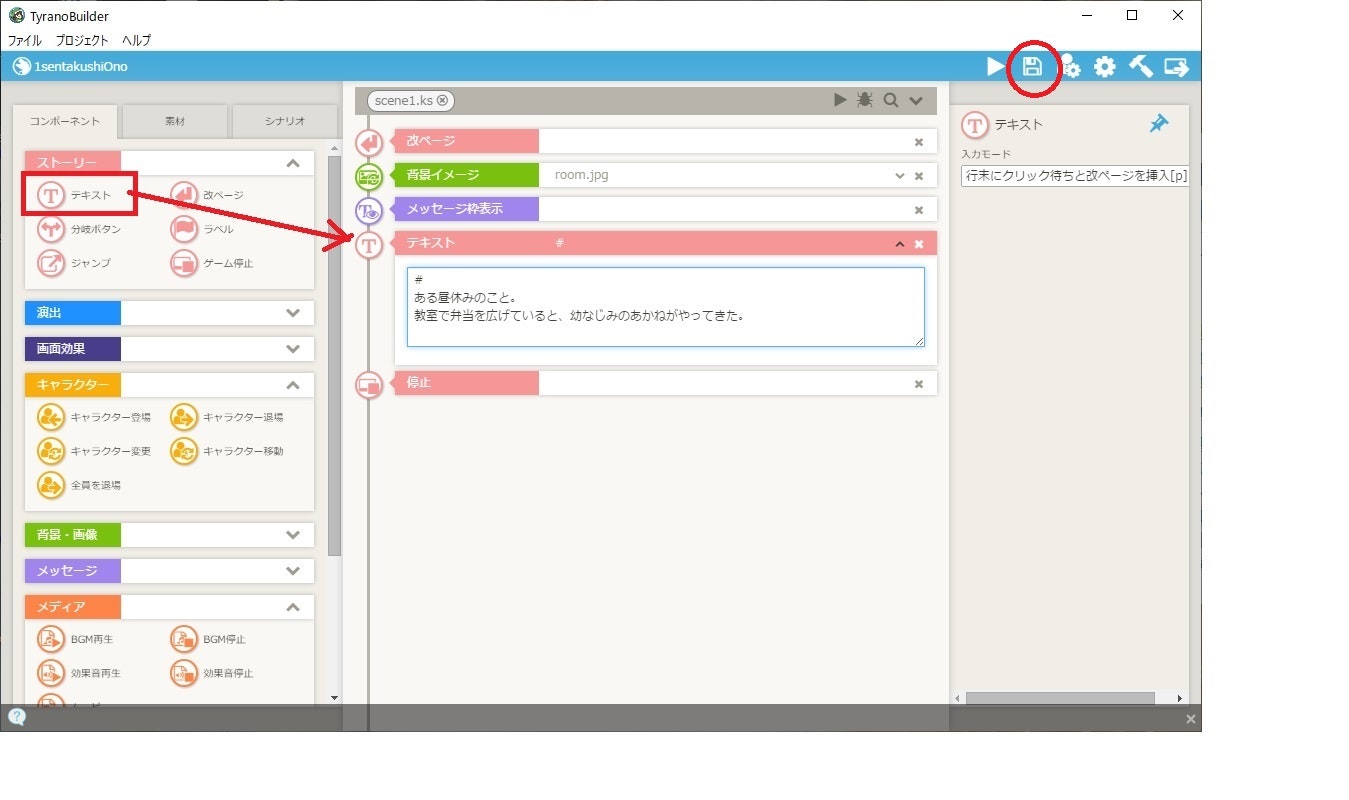Screen dimensions: 1349x800
Task: Open the プロジェクト menu
Action: coord(82,41)
